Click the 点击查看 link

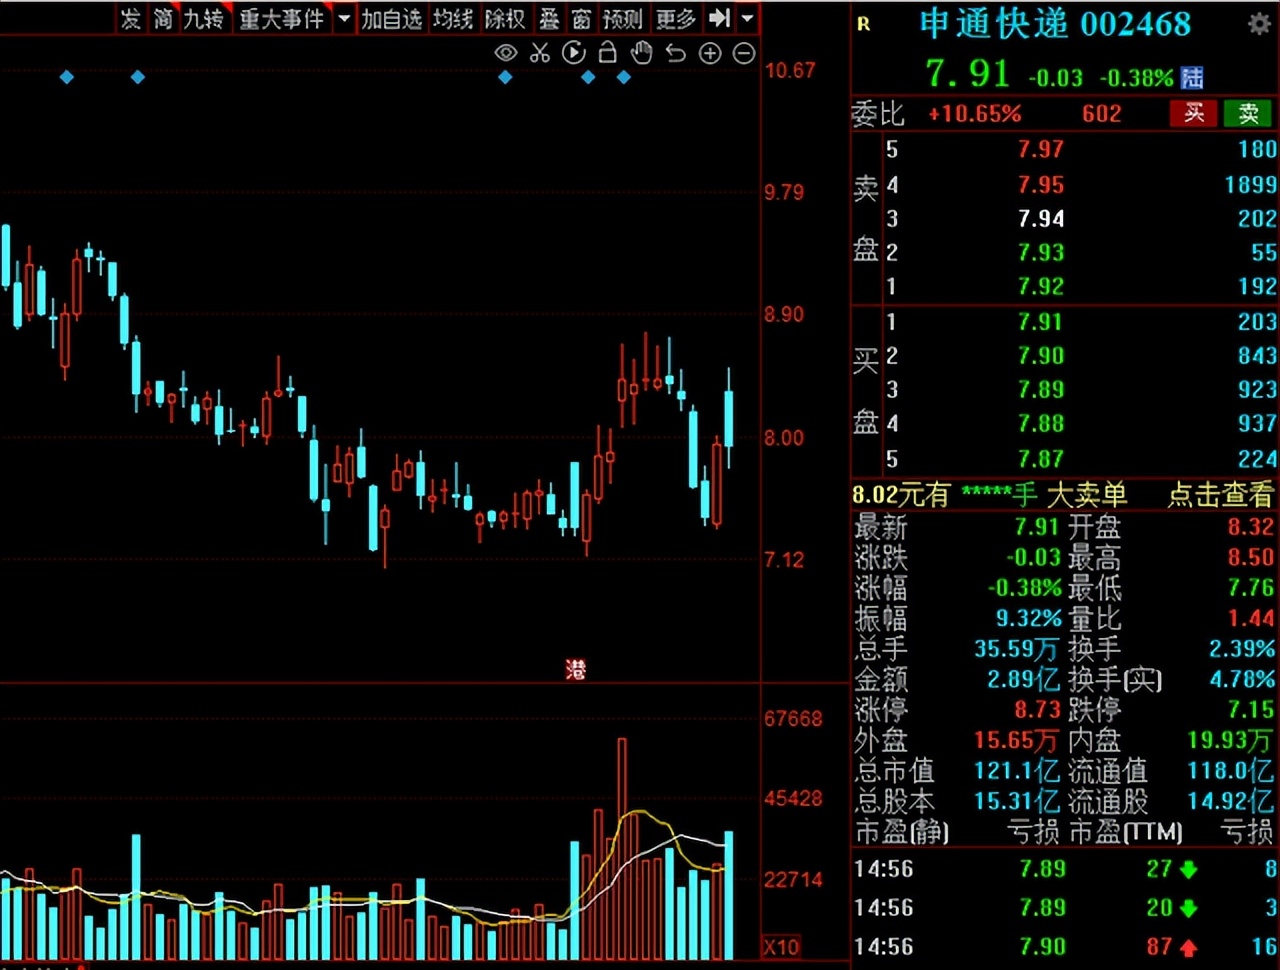tap(1219, 495)
